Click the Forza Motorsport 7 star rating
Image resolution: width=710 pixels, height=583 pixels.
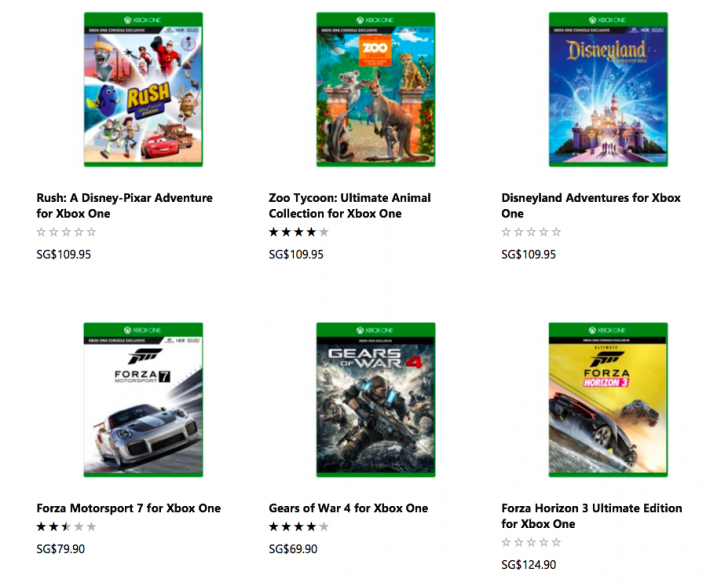coord(66,527)
